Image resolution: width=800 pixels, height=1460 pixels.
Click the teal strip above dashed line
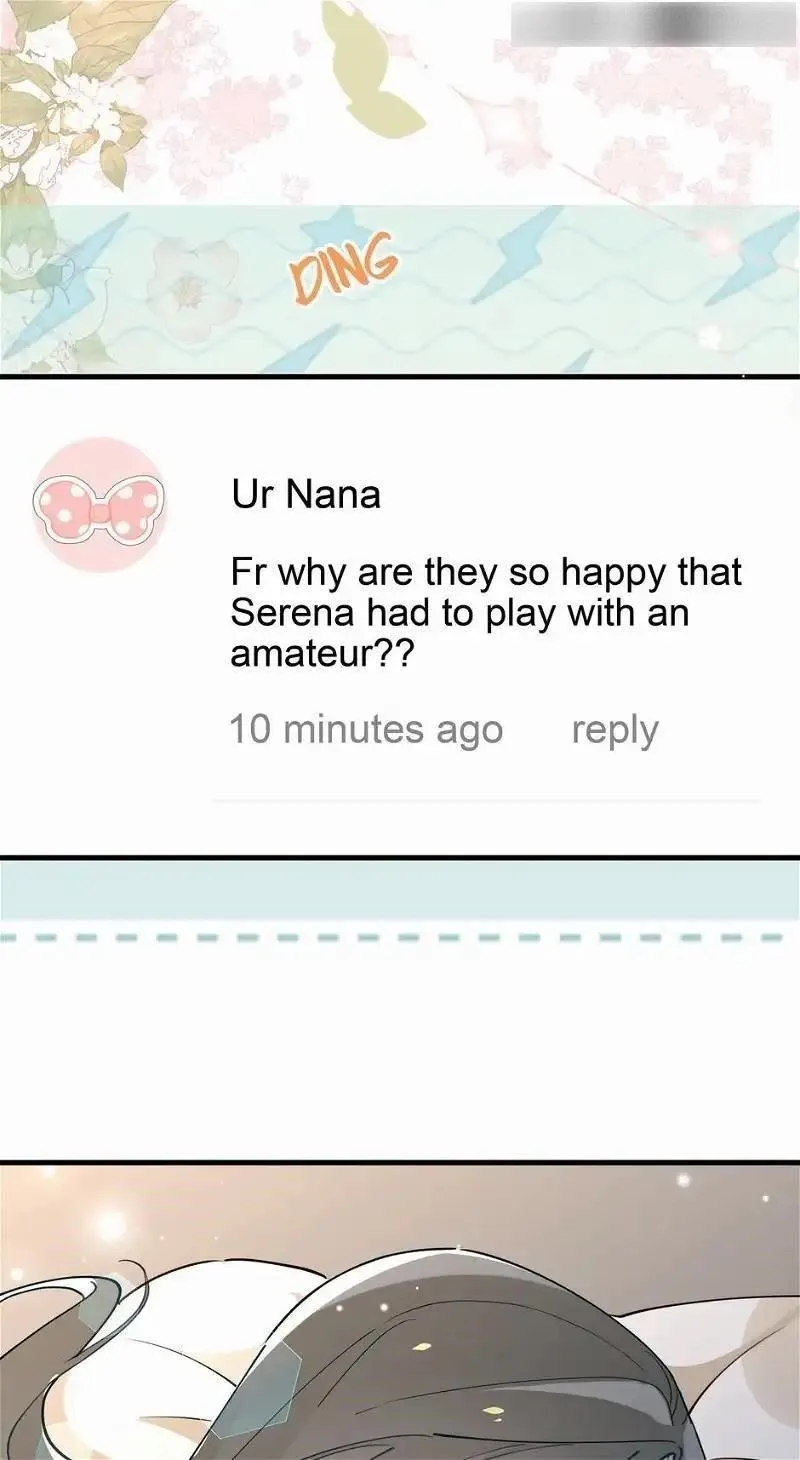(x=400, y=891)
